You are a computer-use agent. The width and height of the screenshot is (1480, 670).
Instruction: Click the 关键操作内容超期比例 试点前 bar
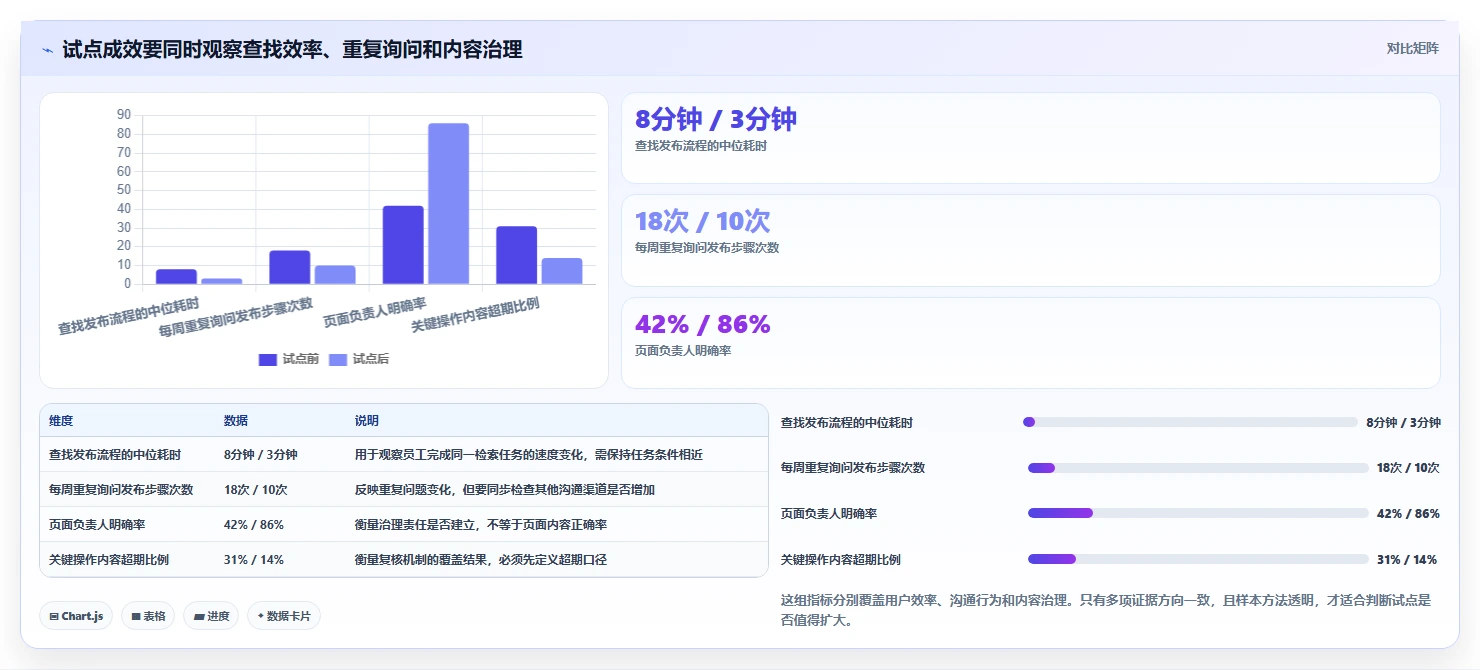pos(517,255)
